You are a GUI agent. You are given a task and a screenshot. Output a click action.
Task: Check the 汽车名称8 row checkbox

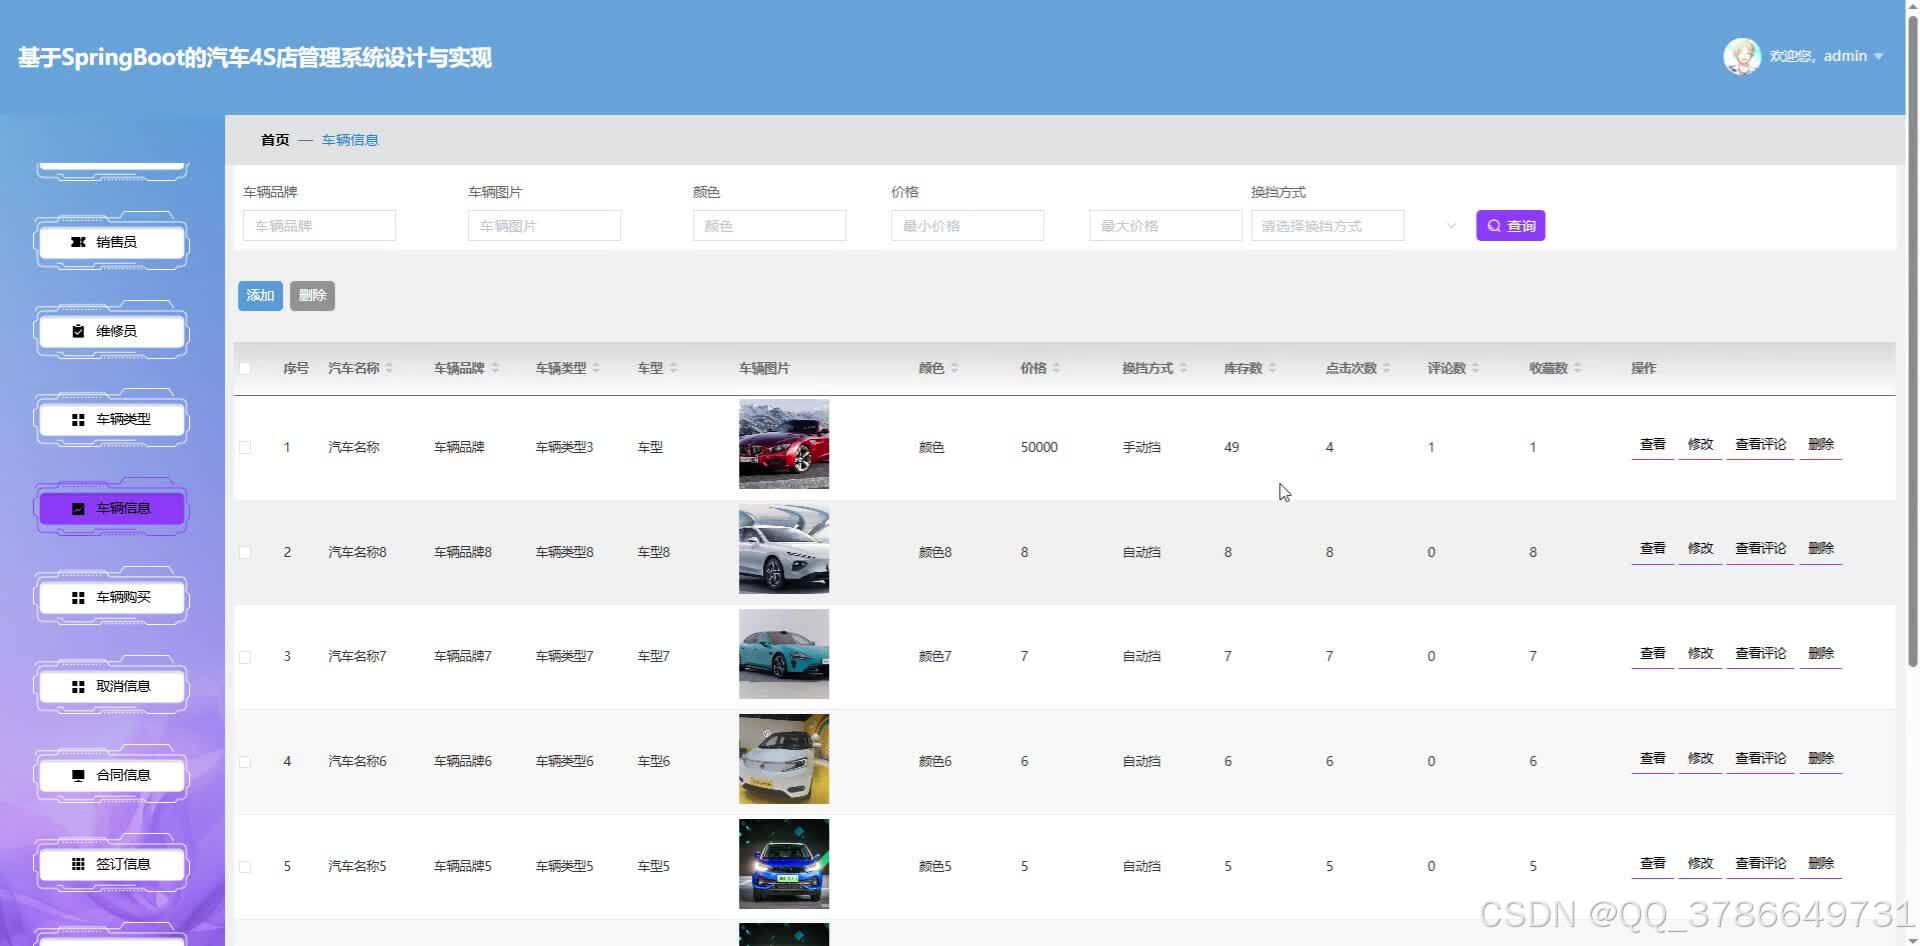245,552
